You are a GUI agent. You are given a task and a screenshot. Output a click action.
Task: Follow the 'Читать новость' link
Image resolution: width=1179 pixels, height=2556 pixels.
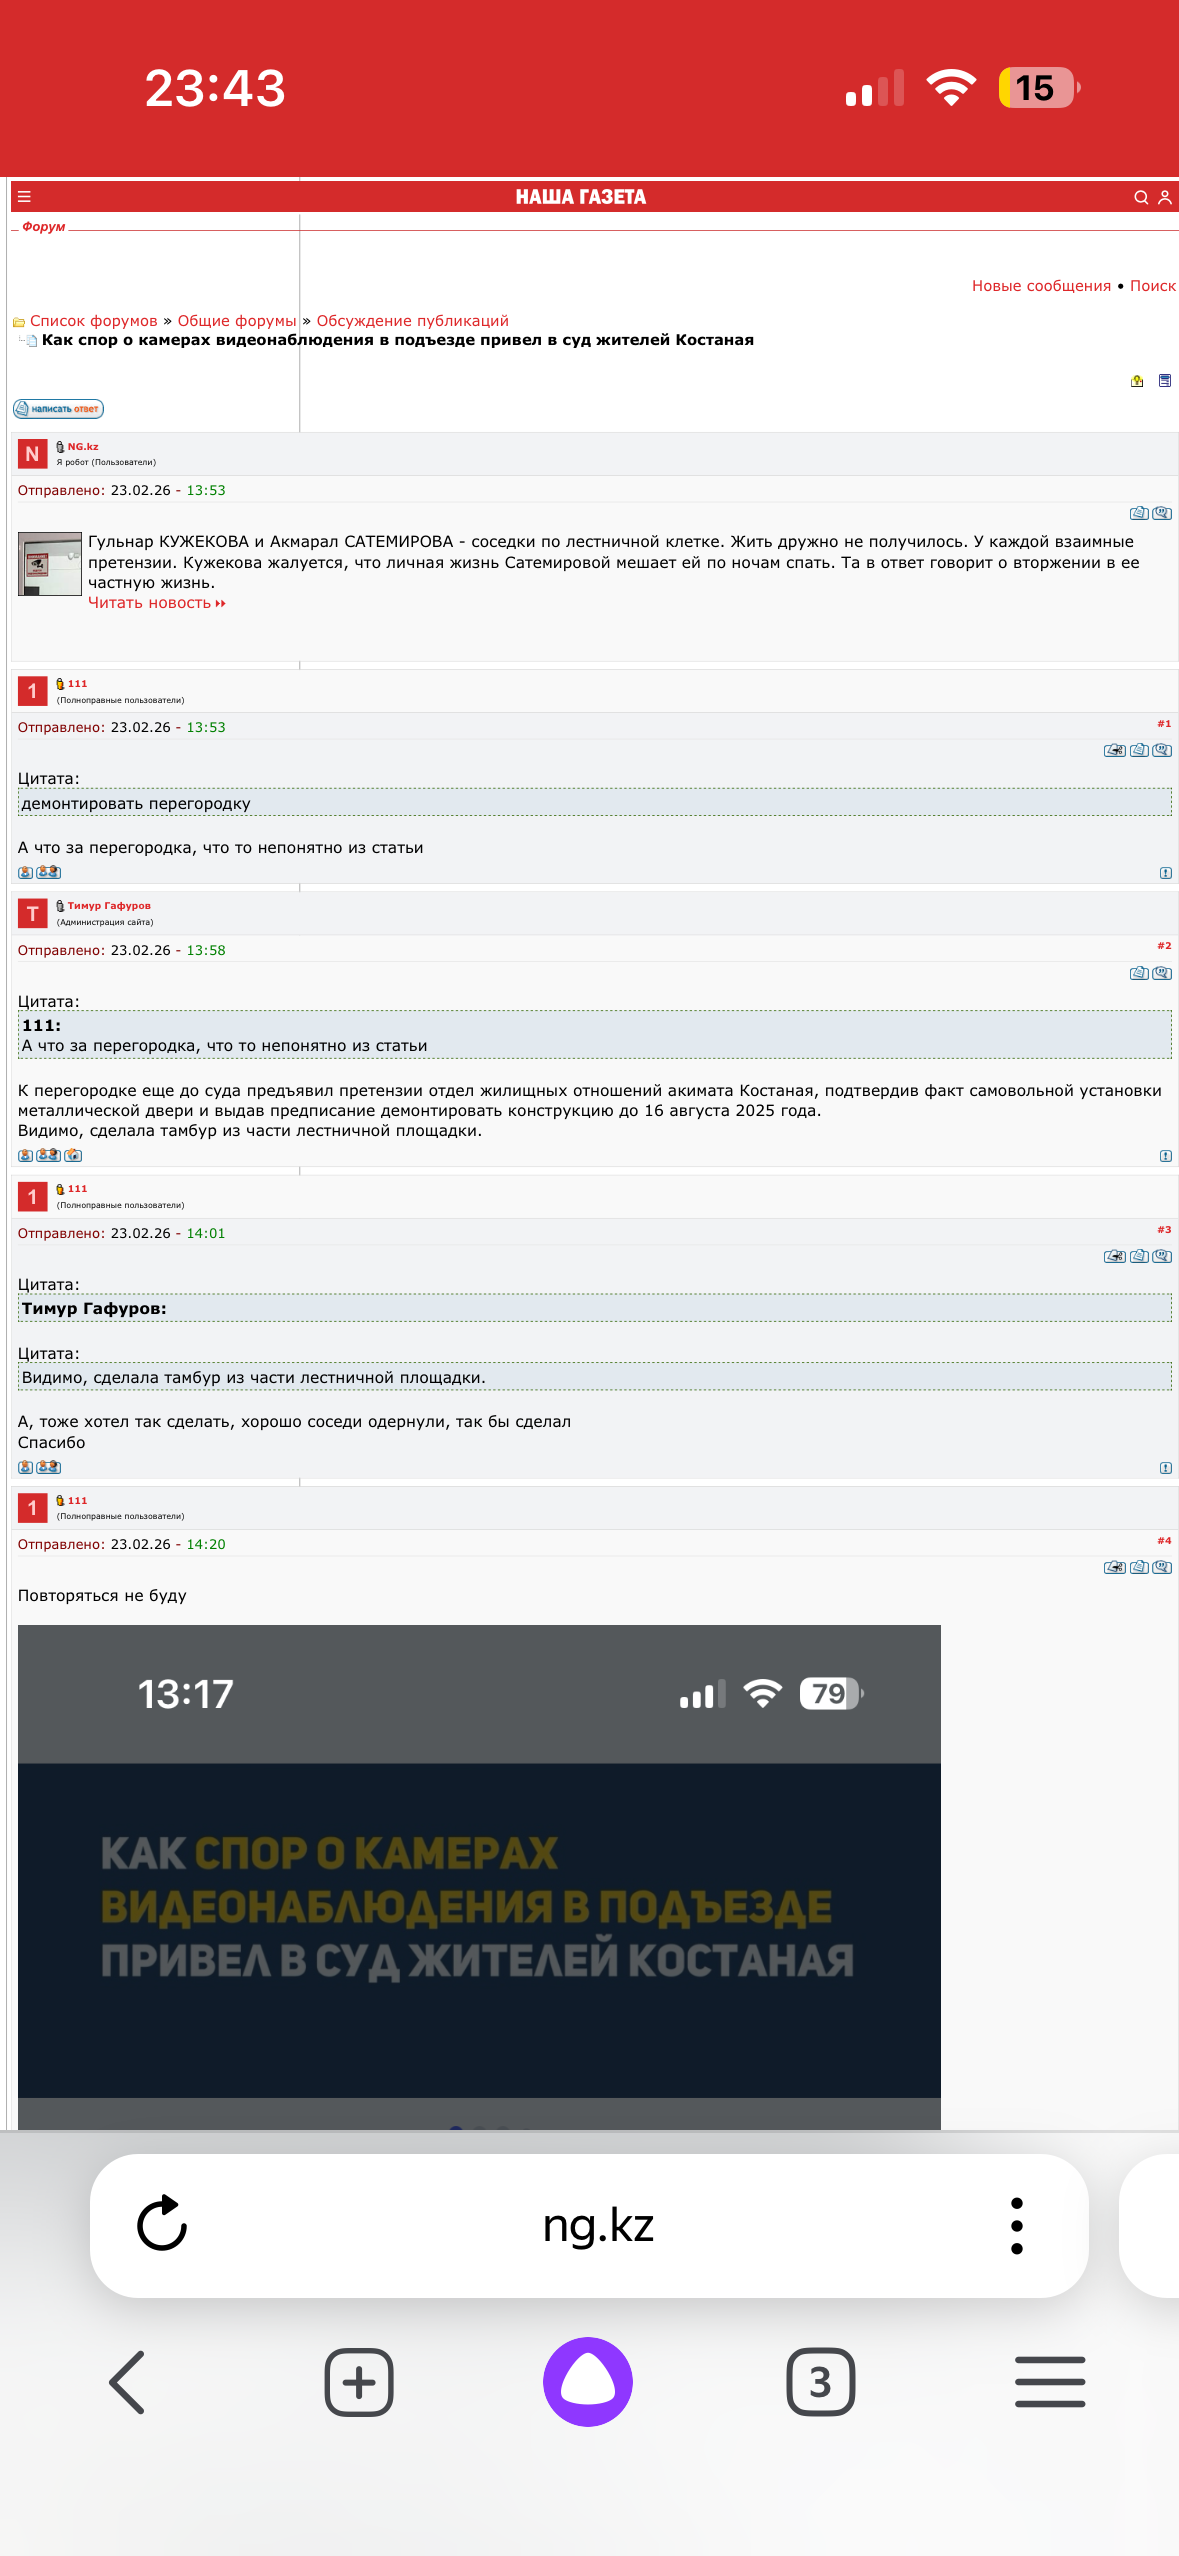pyautogui.click(x=157, y=603)
